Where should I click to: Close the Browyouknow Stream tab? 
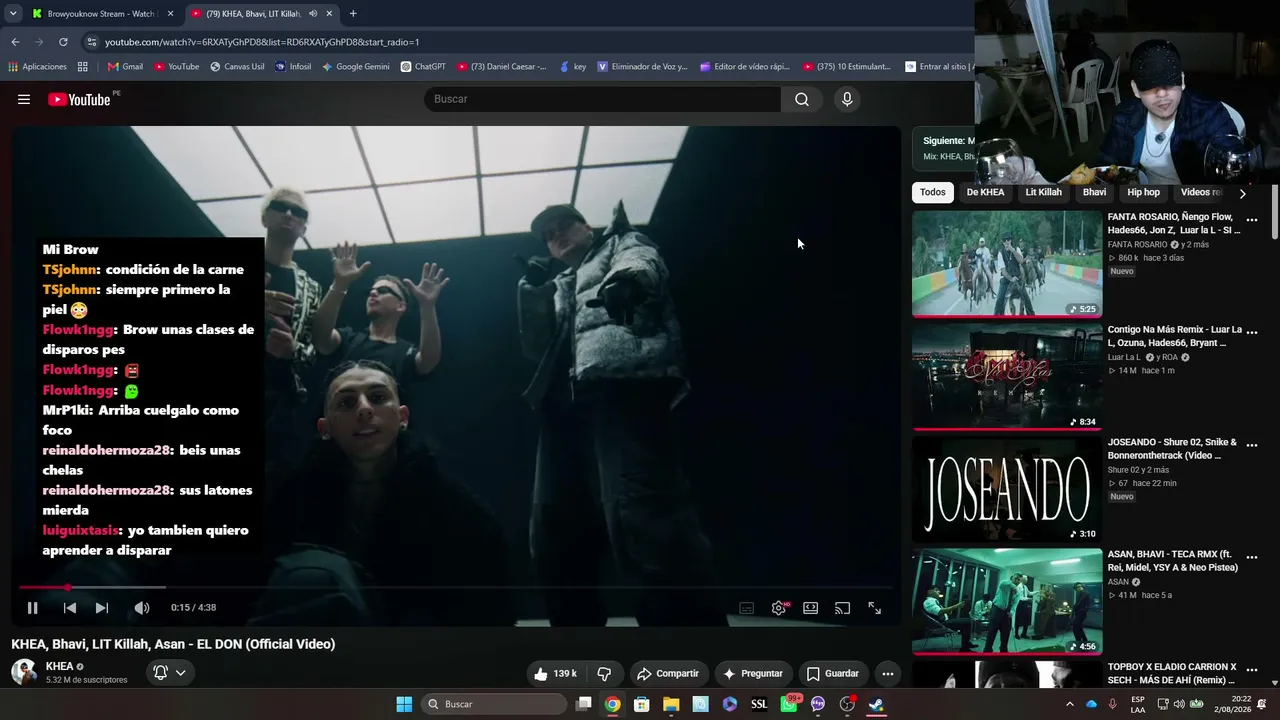coord(170,14)
